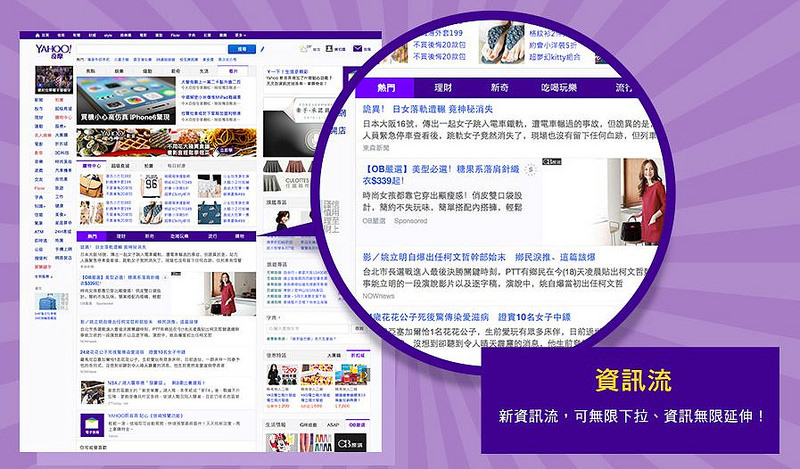This screenshot has width=800, height=469.
Task: Click the $ sponsored icon in magnified ad
Action: (531, 170)
